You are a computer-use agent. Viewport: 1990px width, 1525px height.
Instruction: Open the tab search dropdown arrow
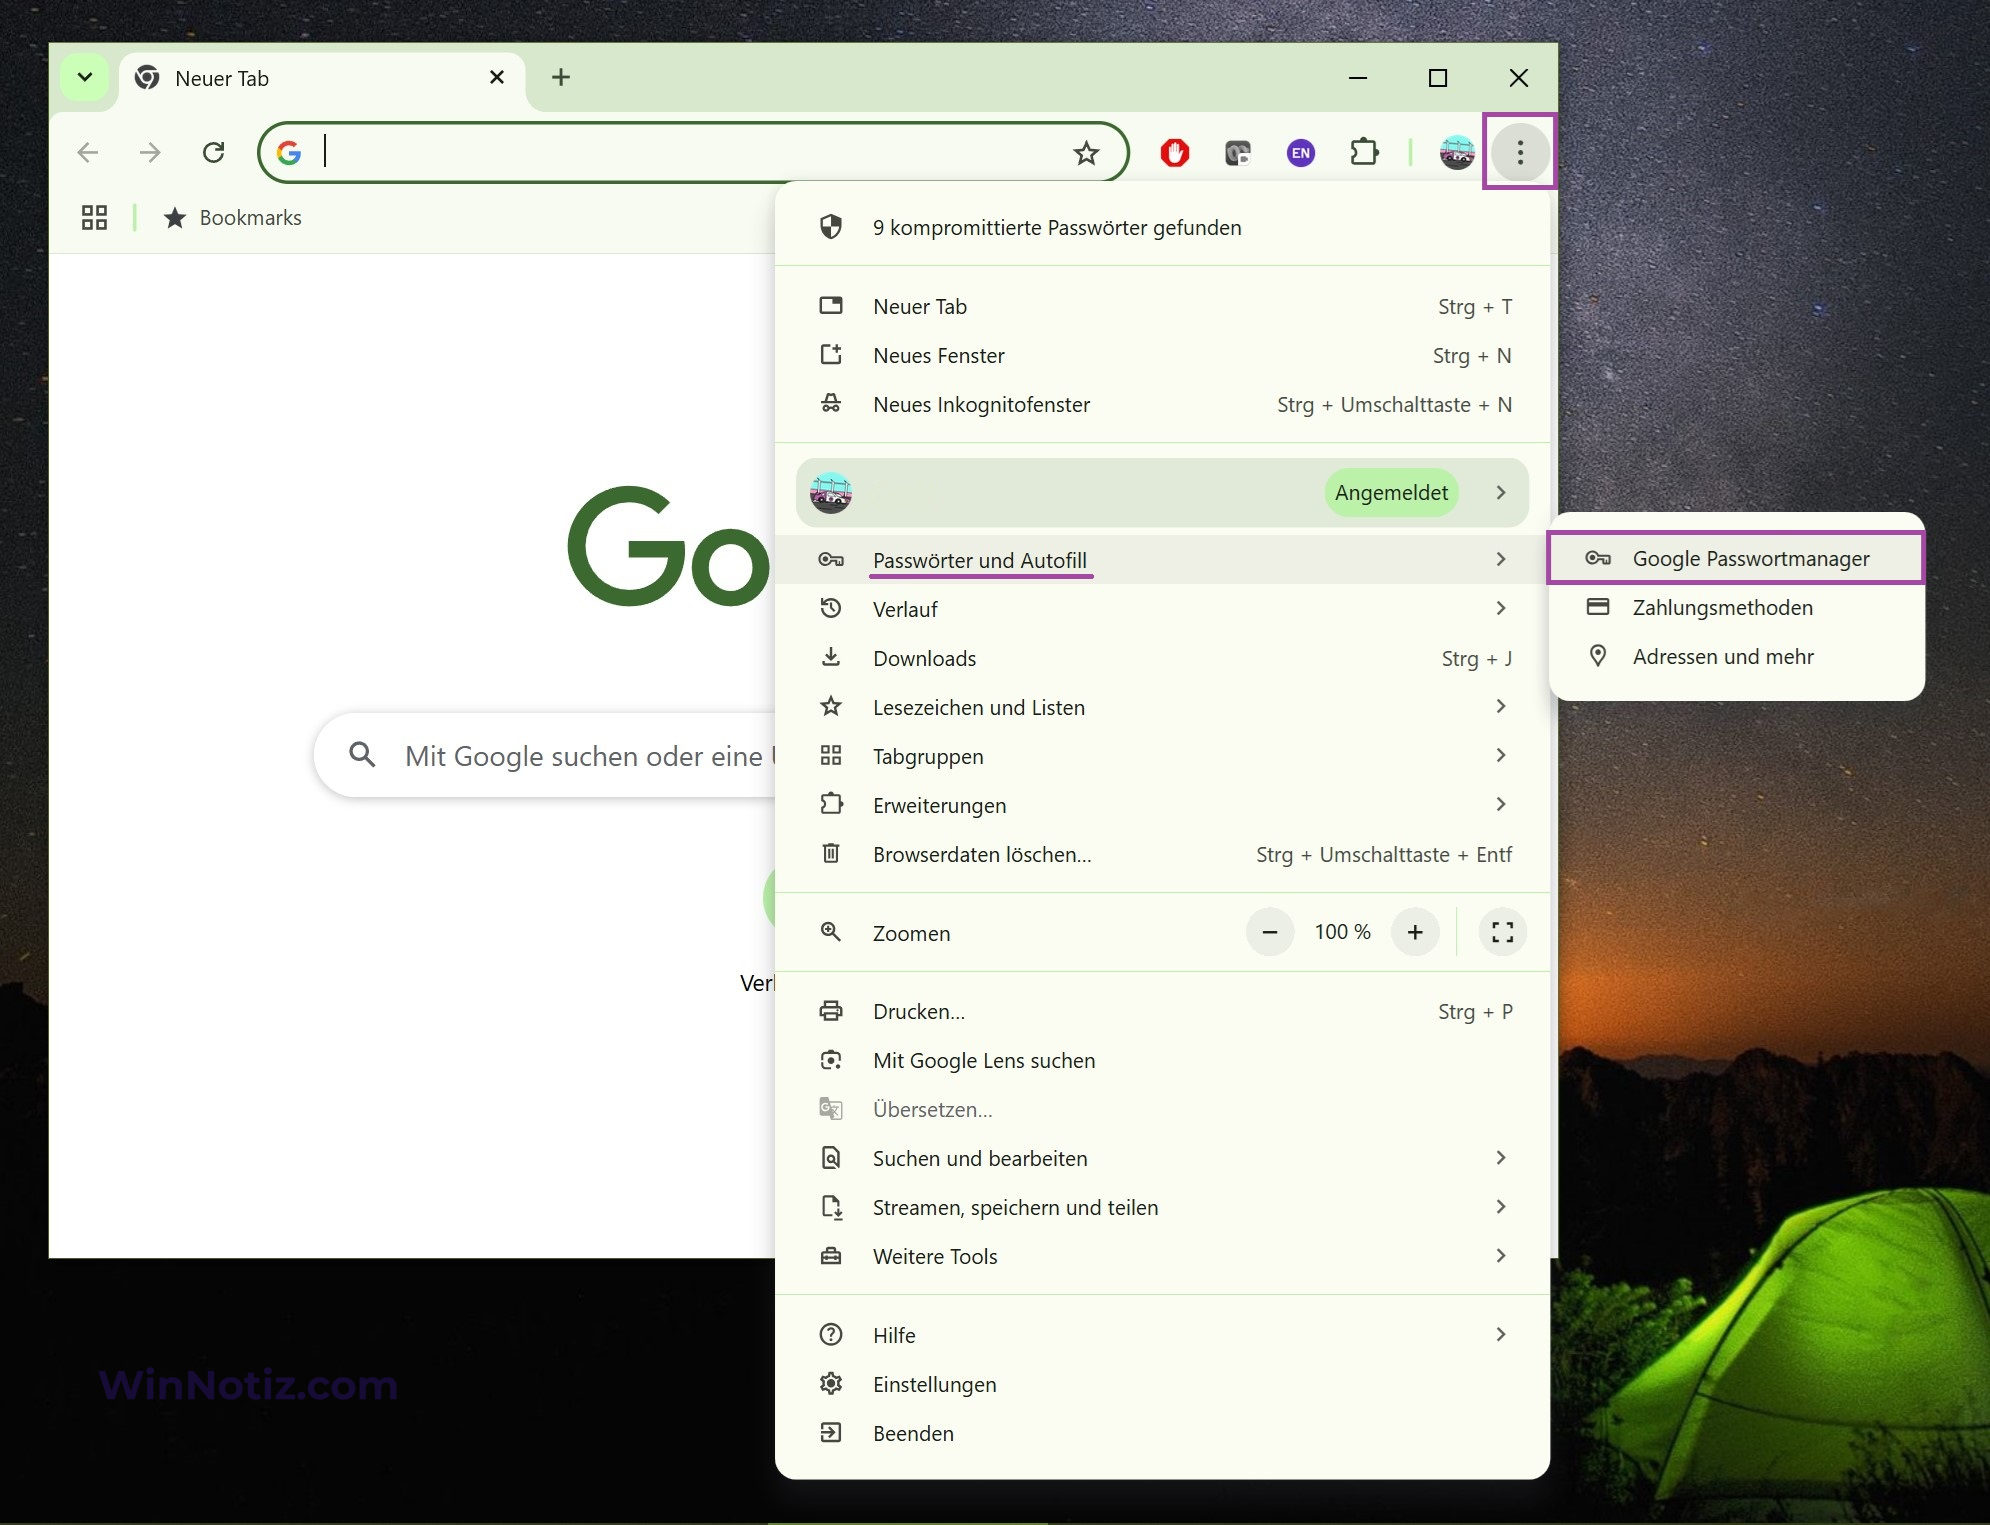pos(85,77)
